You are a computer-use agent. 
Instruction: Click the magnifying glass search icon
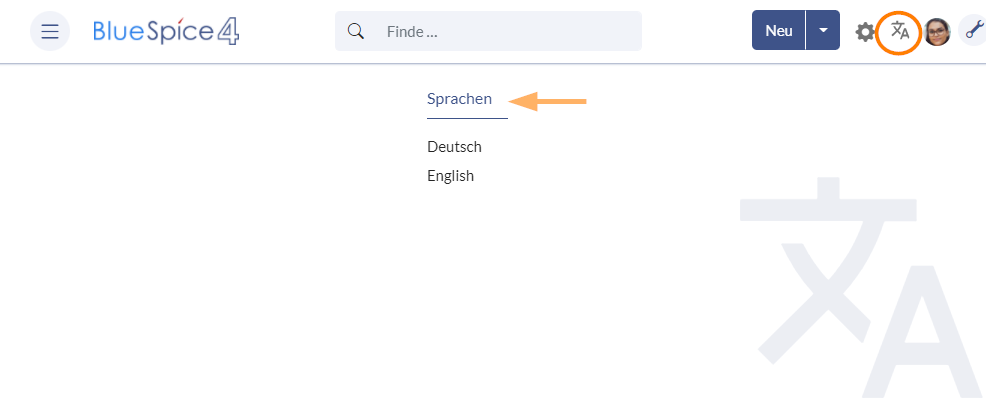click(356, 31)
